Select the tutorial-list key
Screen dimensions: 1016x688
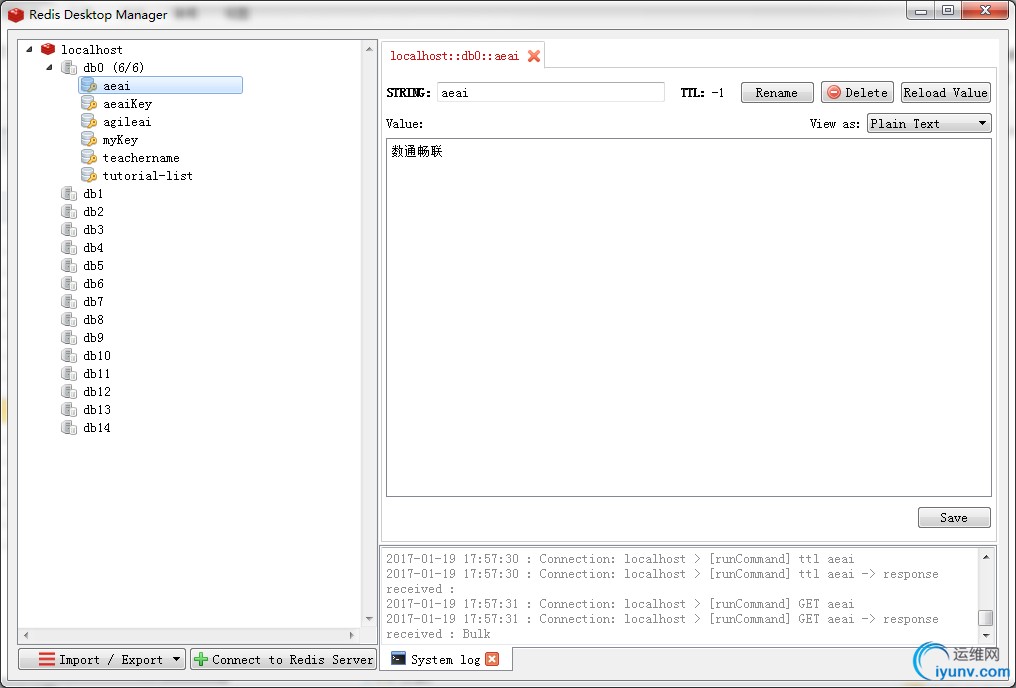pos(148,176)
